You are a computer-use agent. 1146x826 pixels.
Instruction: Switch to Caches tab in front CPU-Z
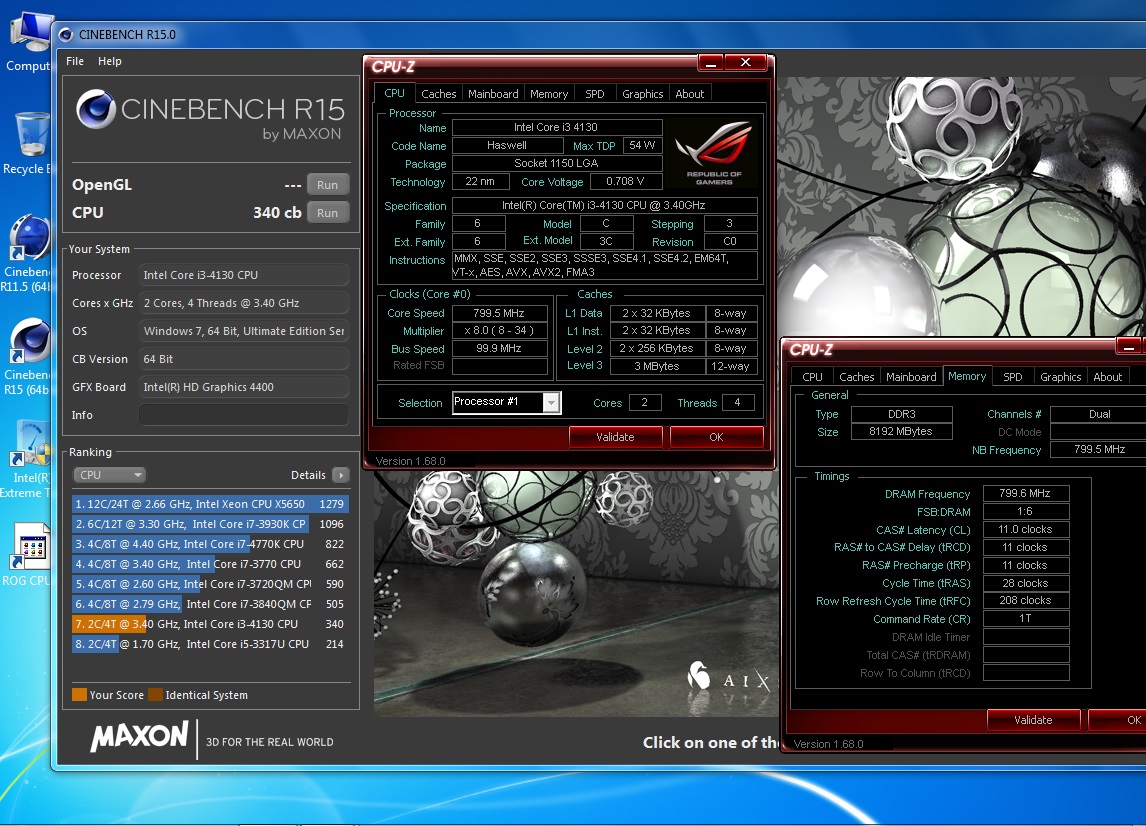pos(439,94)
